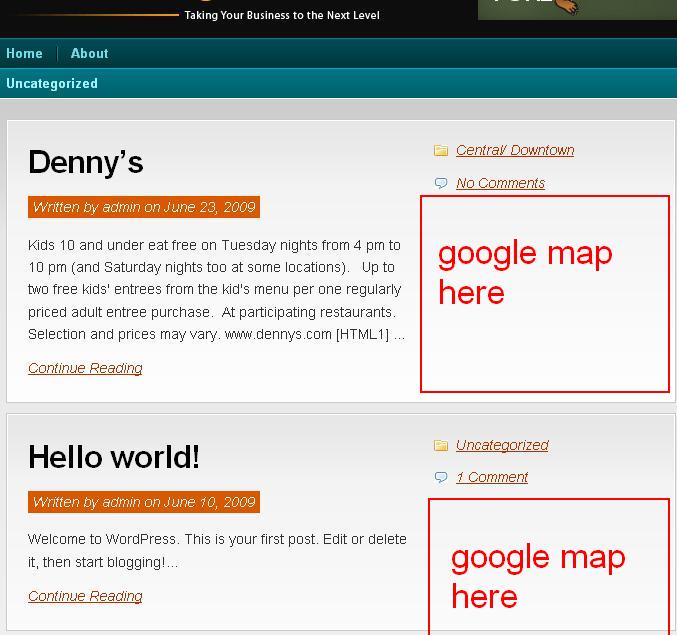
Task: Click Continue Reading under the Denny's post
Action: [x=85, y=368]
